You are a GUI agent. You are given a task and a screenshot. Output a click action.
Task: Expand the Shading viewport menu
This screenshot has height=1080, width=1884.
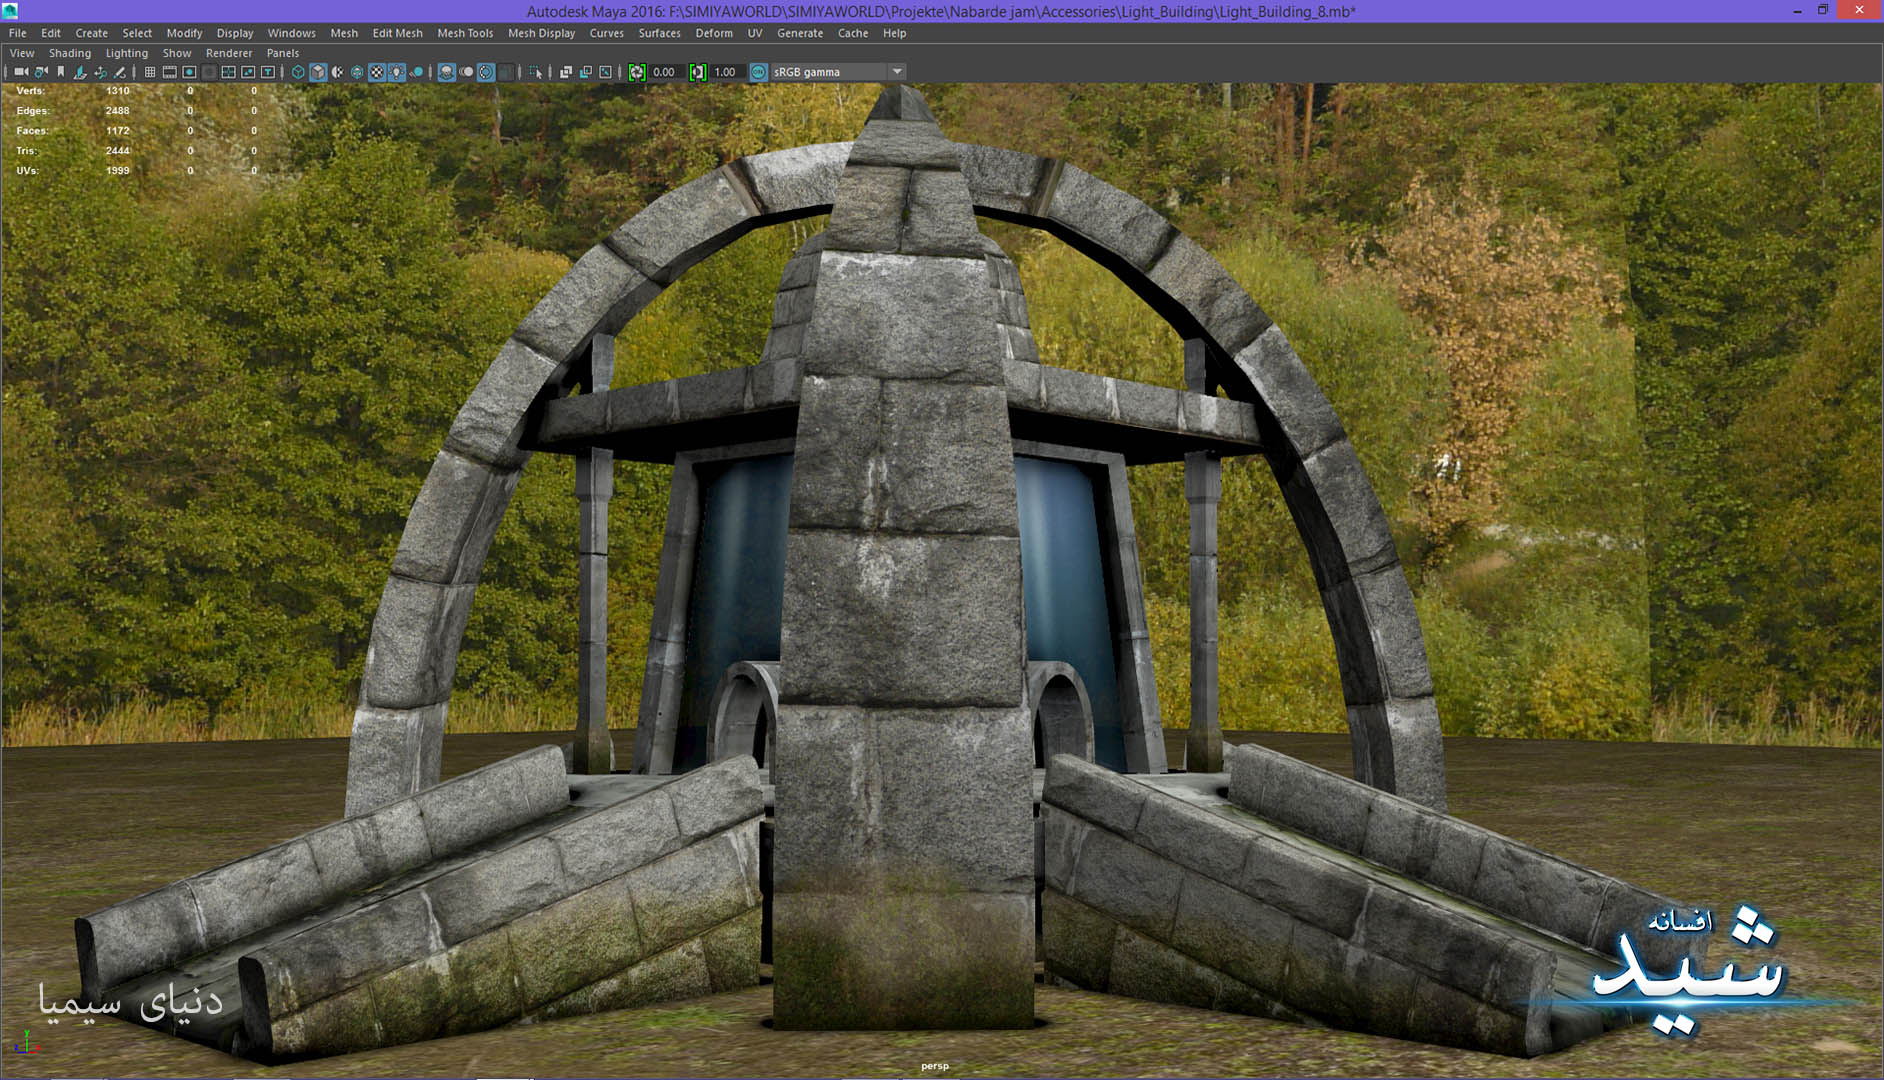click(69, 53)
